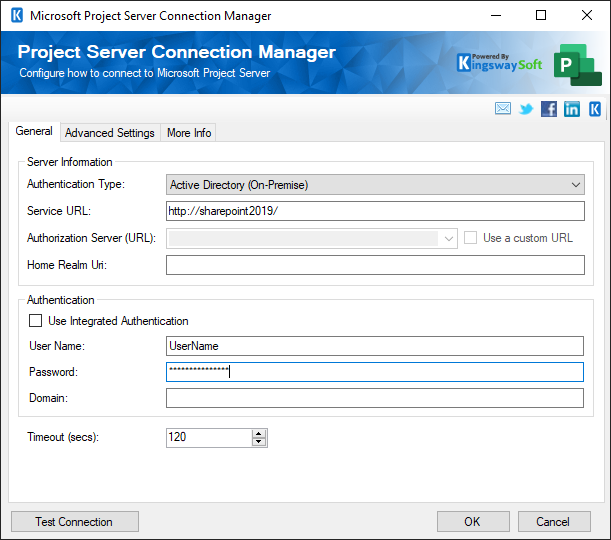611x540 pixels.
Task: Click the Password field
Action: [x=375, y=372]
